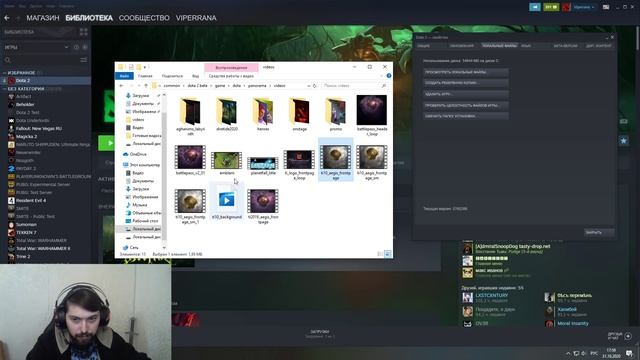This screenshot has width=640, height=360.
Task: Click Steam's back arrow
Action: coord(7,18)
